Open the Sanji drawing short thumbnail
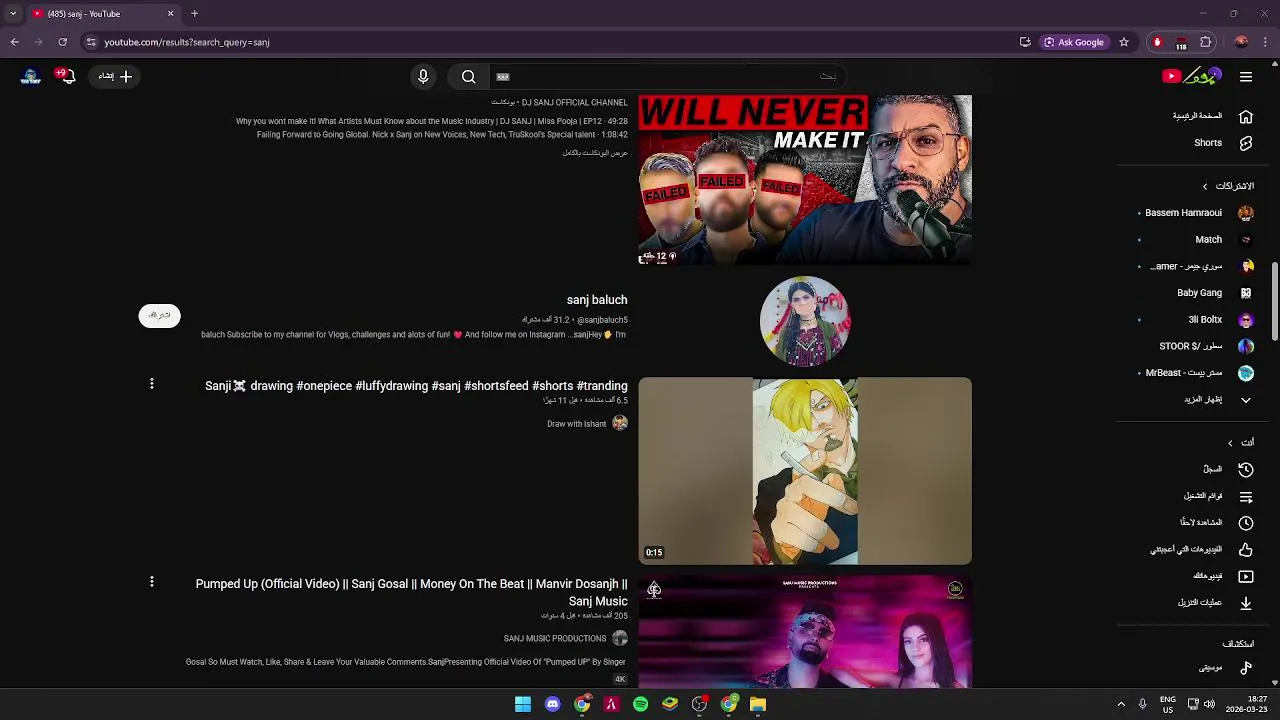Screen dimensions: 1280x720 click(x=805, y=471)
